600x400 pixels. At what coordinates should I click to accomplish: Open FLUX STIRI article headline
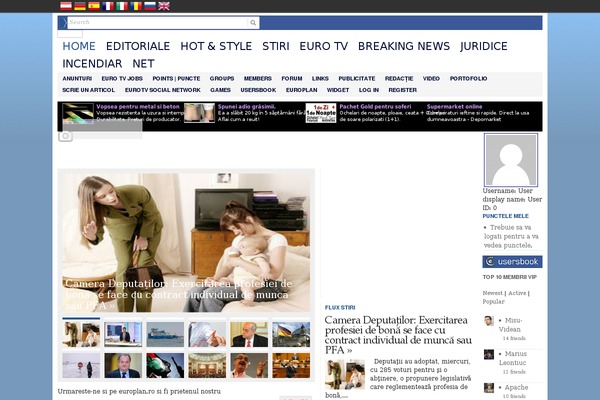click(398, 335)
